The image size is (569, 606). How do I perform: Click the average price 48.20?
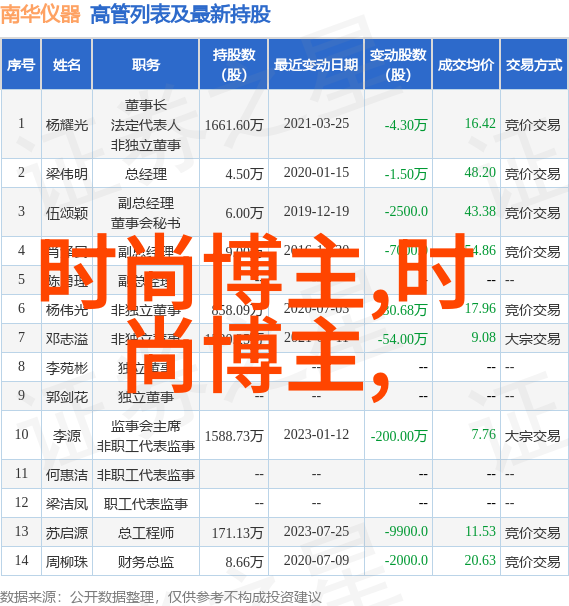click(480, 172)
